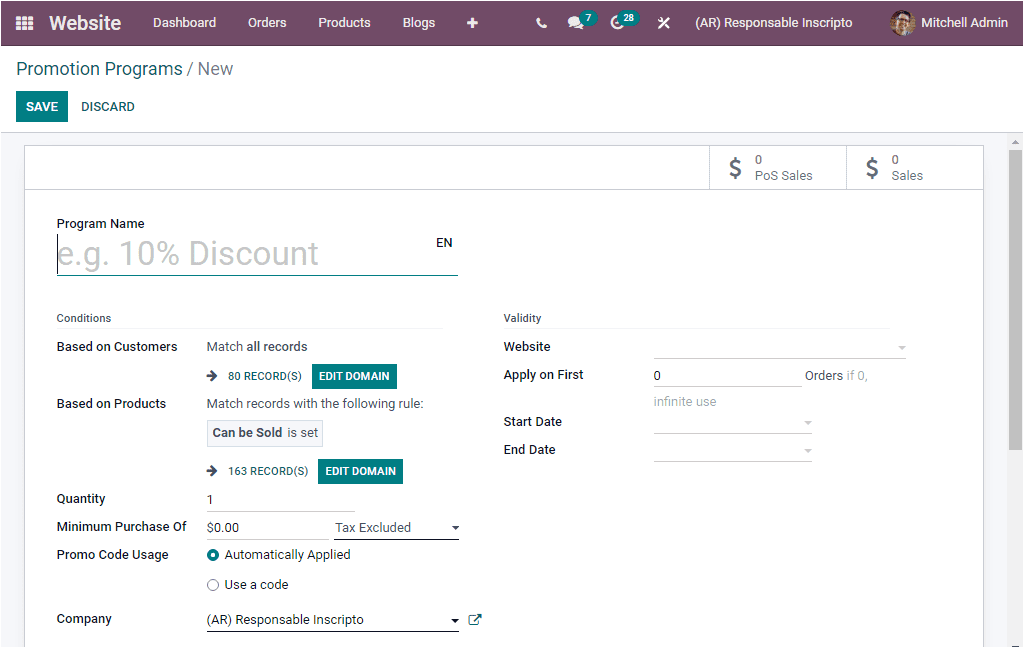
Task: Select the Automatically Applied radio option
Action: 212,554
